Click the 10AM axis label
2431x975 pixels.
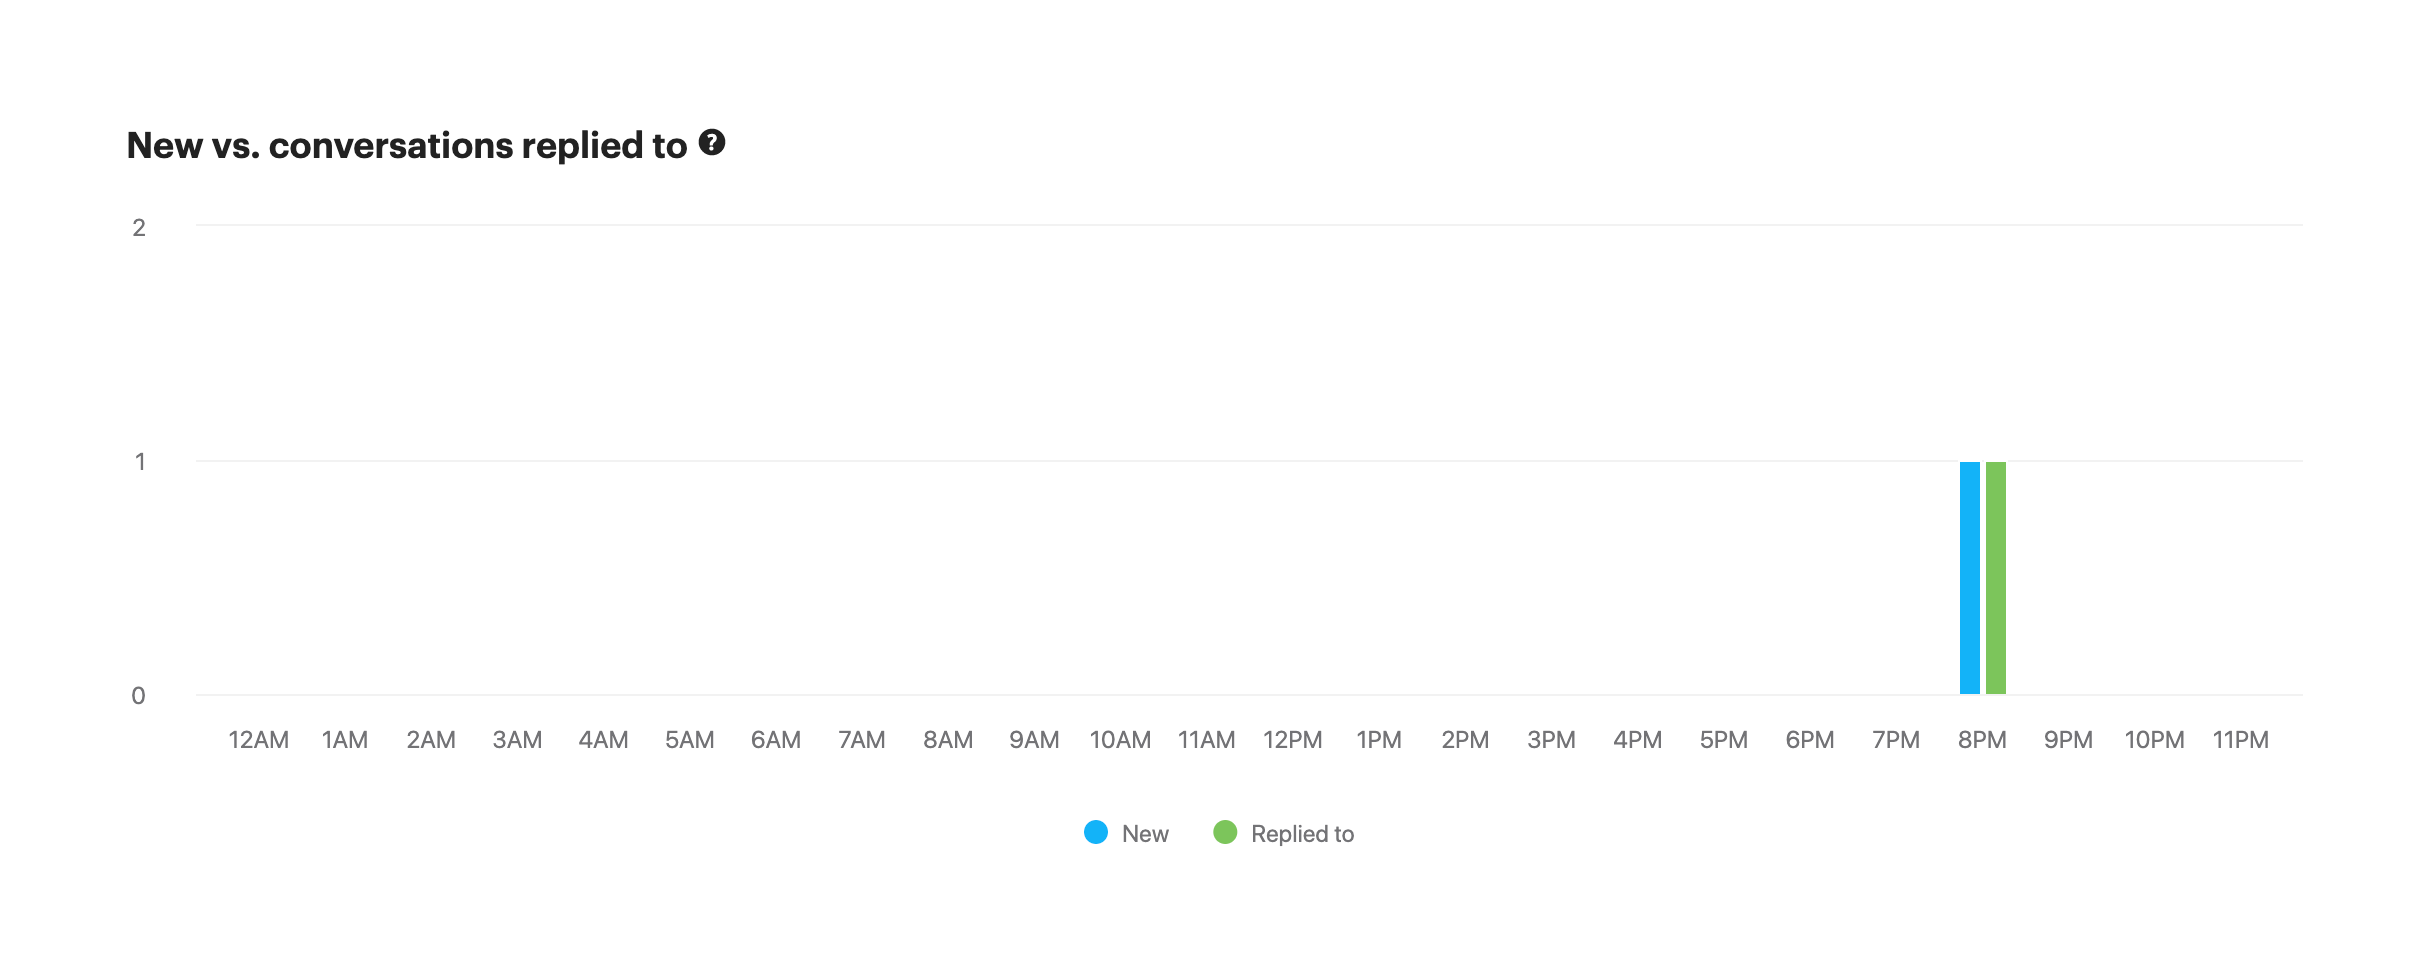pos(1120,740)
